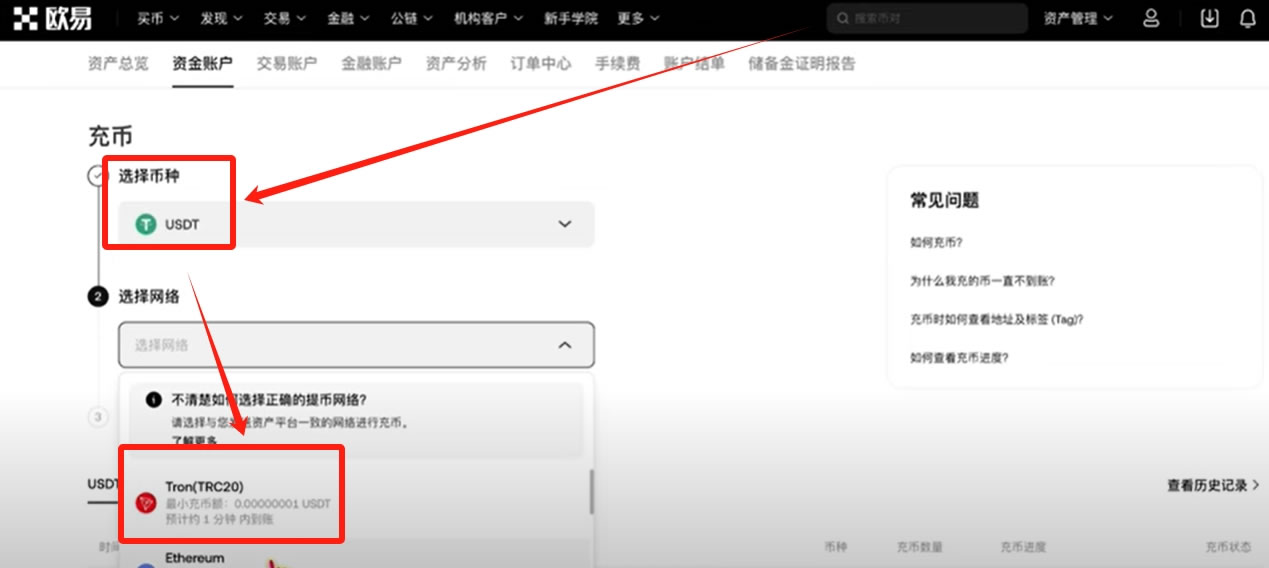
Task: Switch to the 金融账户 tab
Action: tap(371, 63)
